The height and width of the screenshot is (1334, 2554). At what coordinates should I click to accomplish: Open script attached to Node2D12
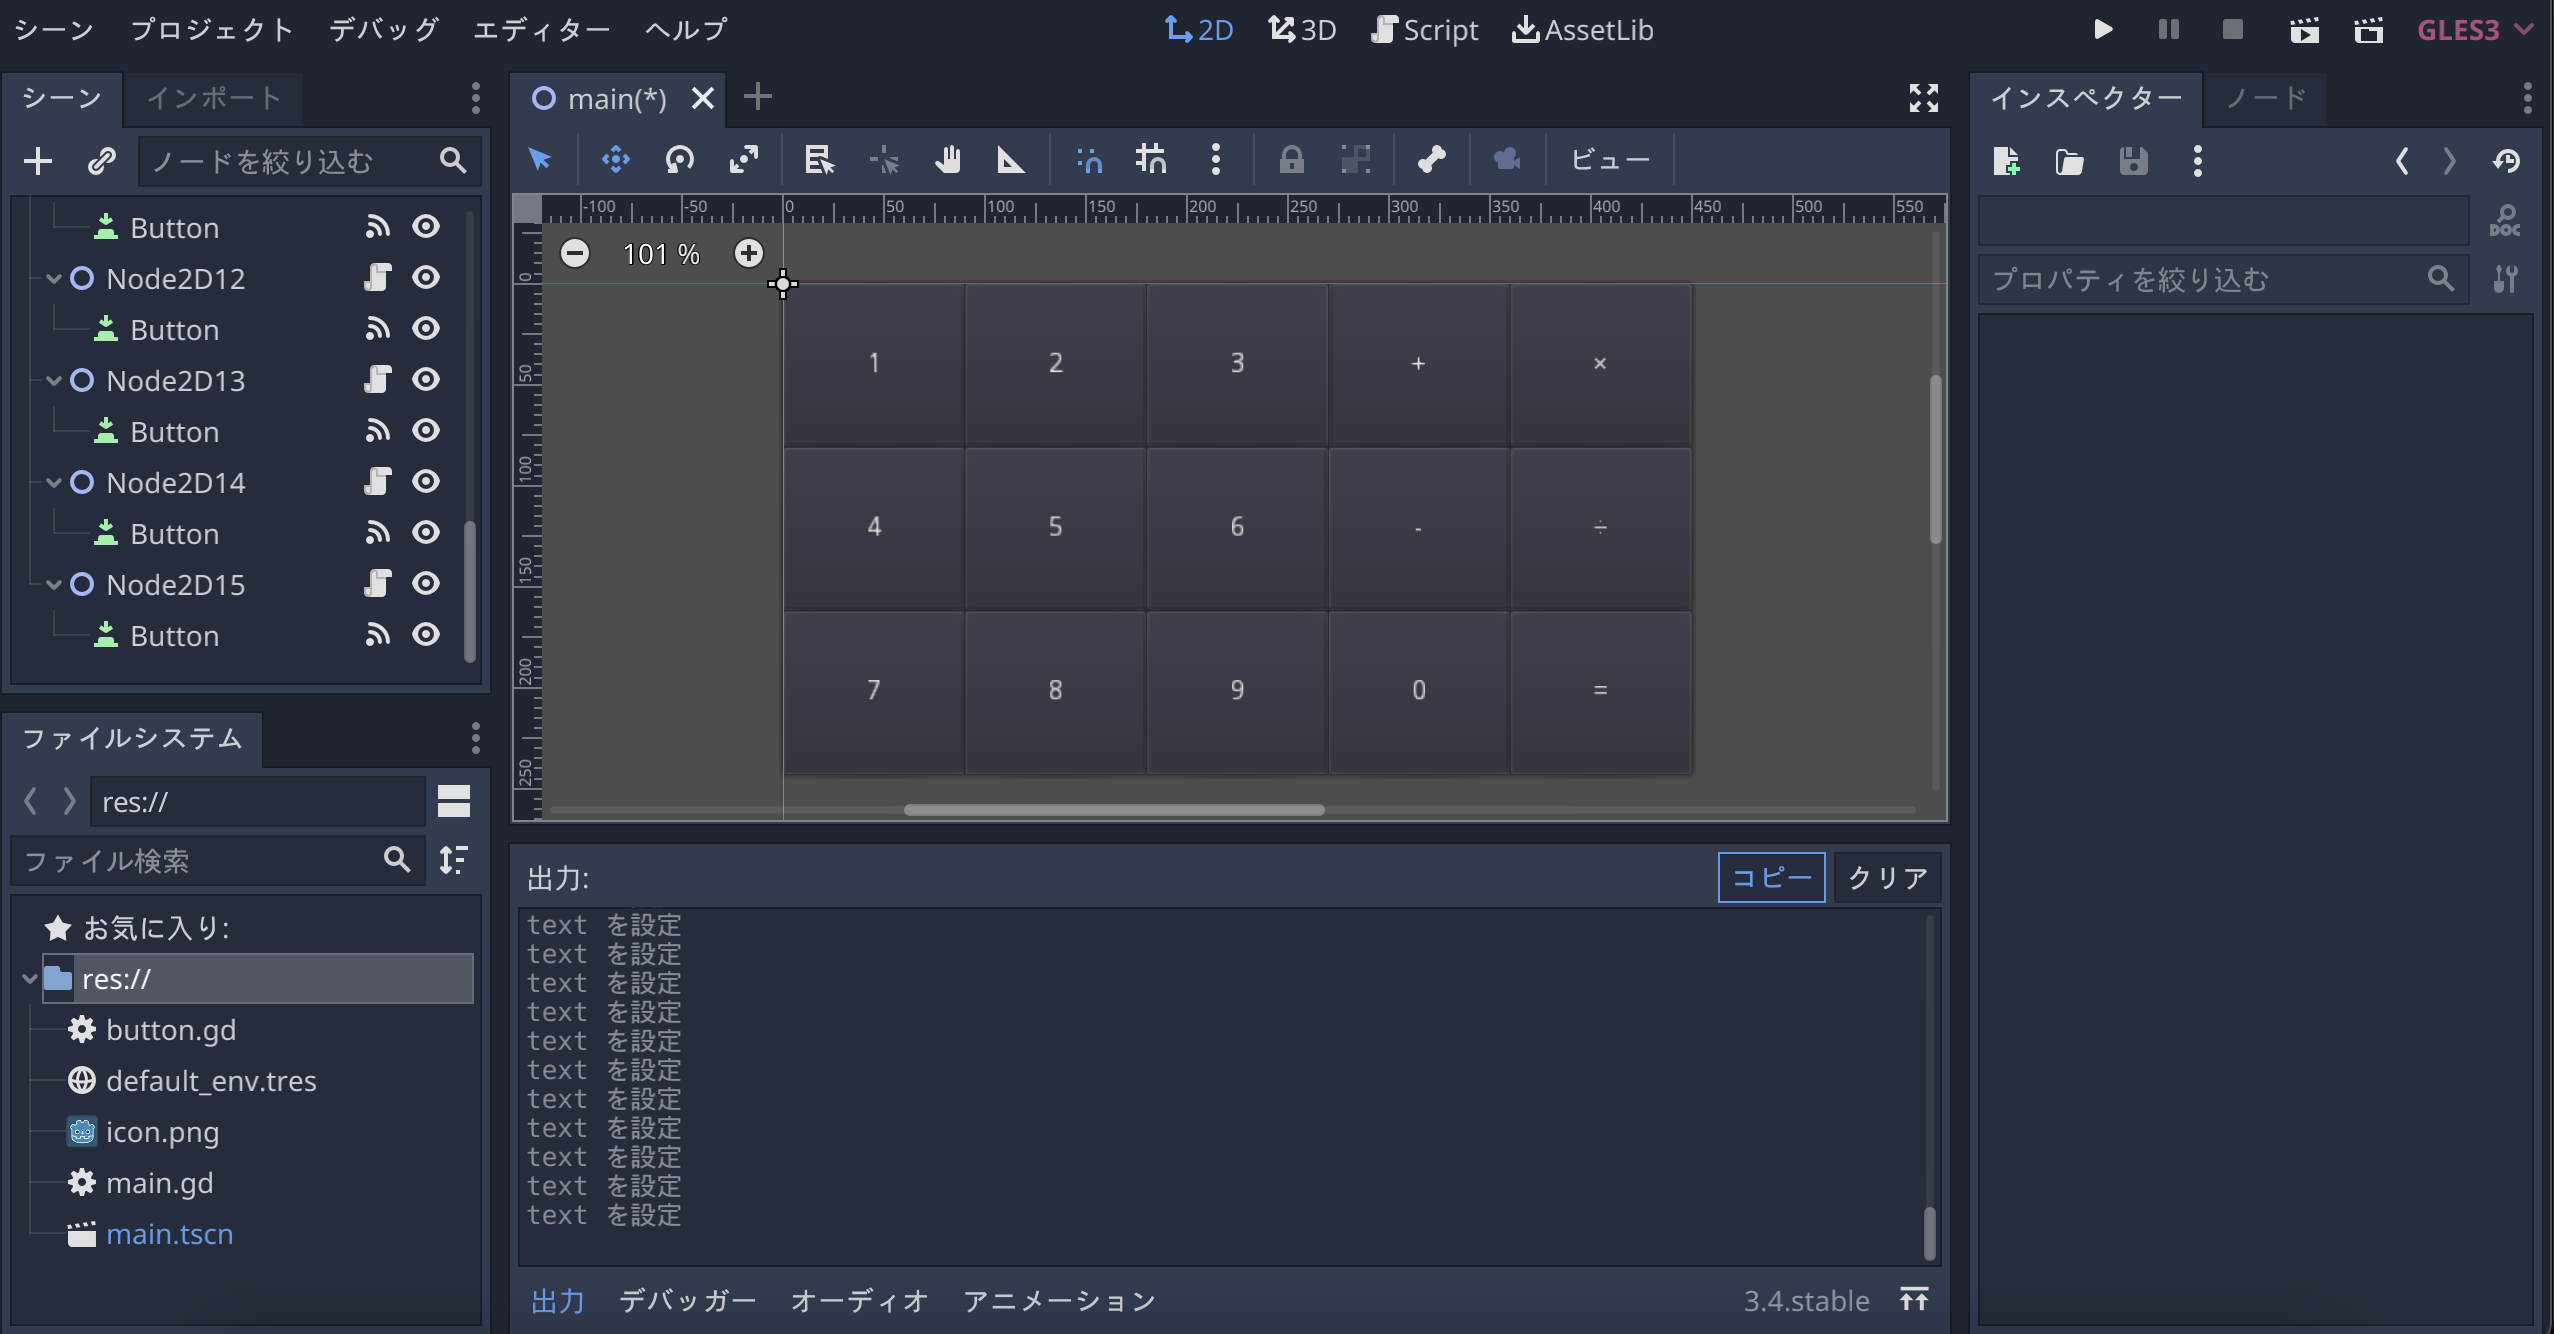(377, 278)
